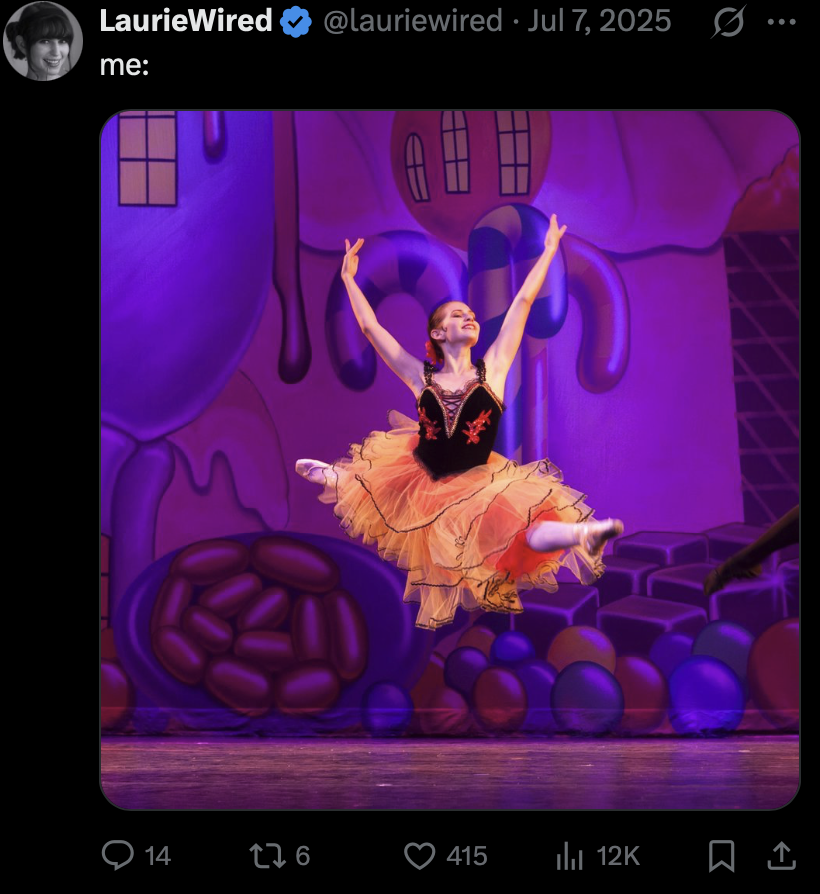The width and height of the screenshot is (820, 894).
Task: Click the repost count of 6
Action: click(x=303, y=856)
